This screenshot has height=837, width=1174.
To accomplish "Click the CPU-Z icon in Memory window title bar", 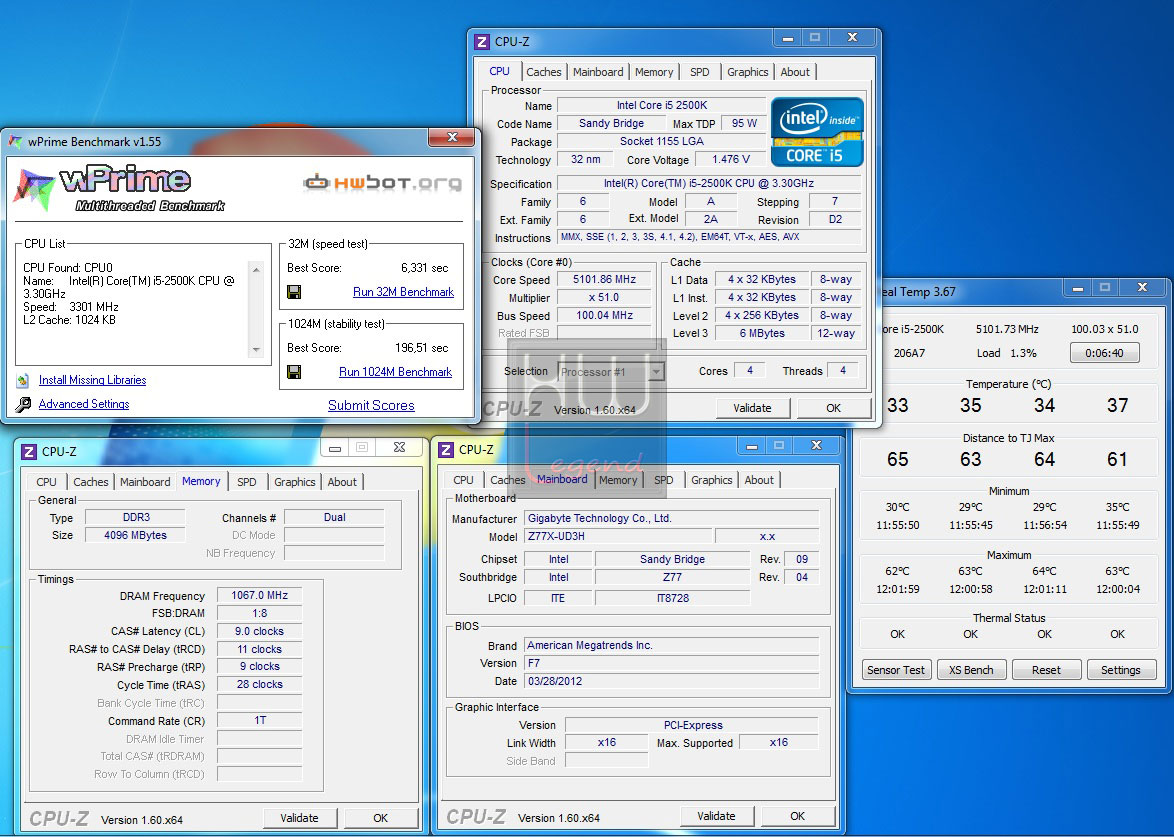I will [29, 451].
